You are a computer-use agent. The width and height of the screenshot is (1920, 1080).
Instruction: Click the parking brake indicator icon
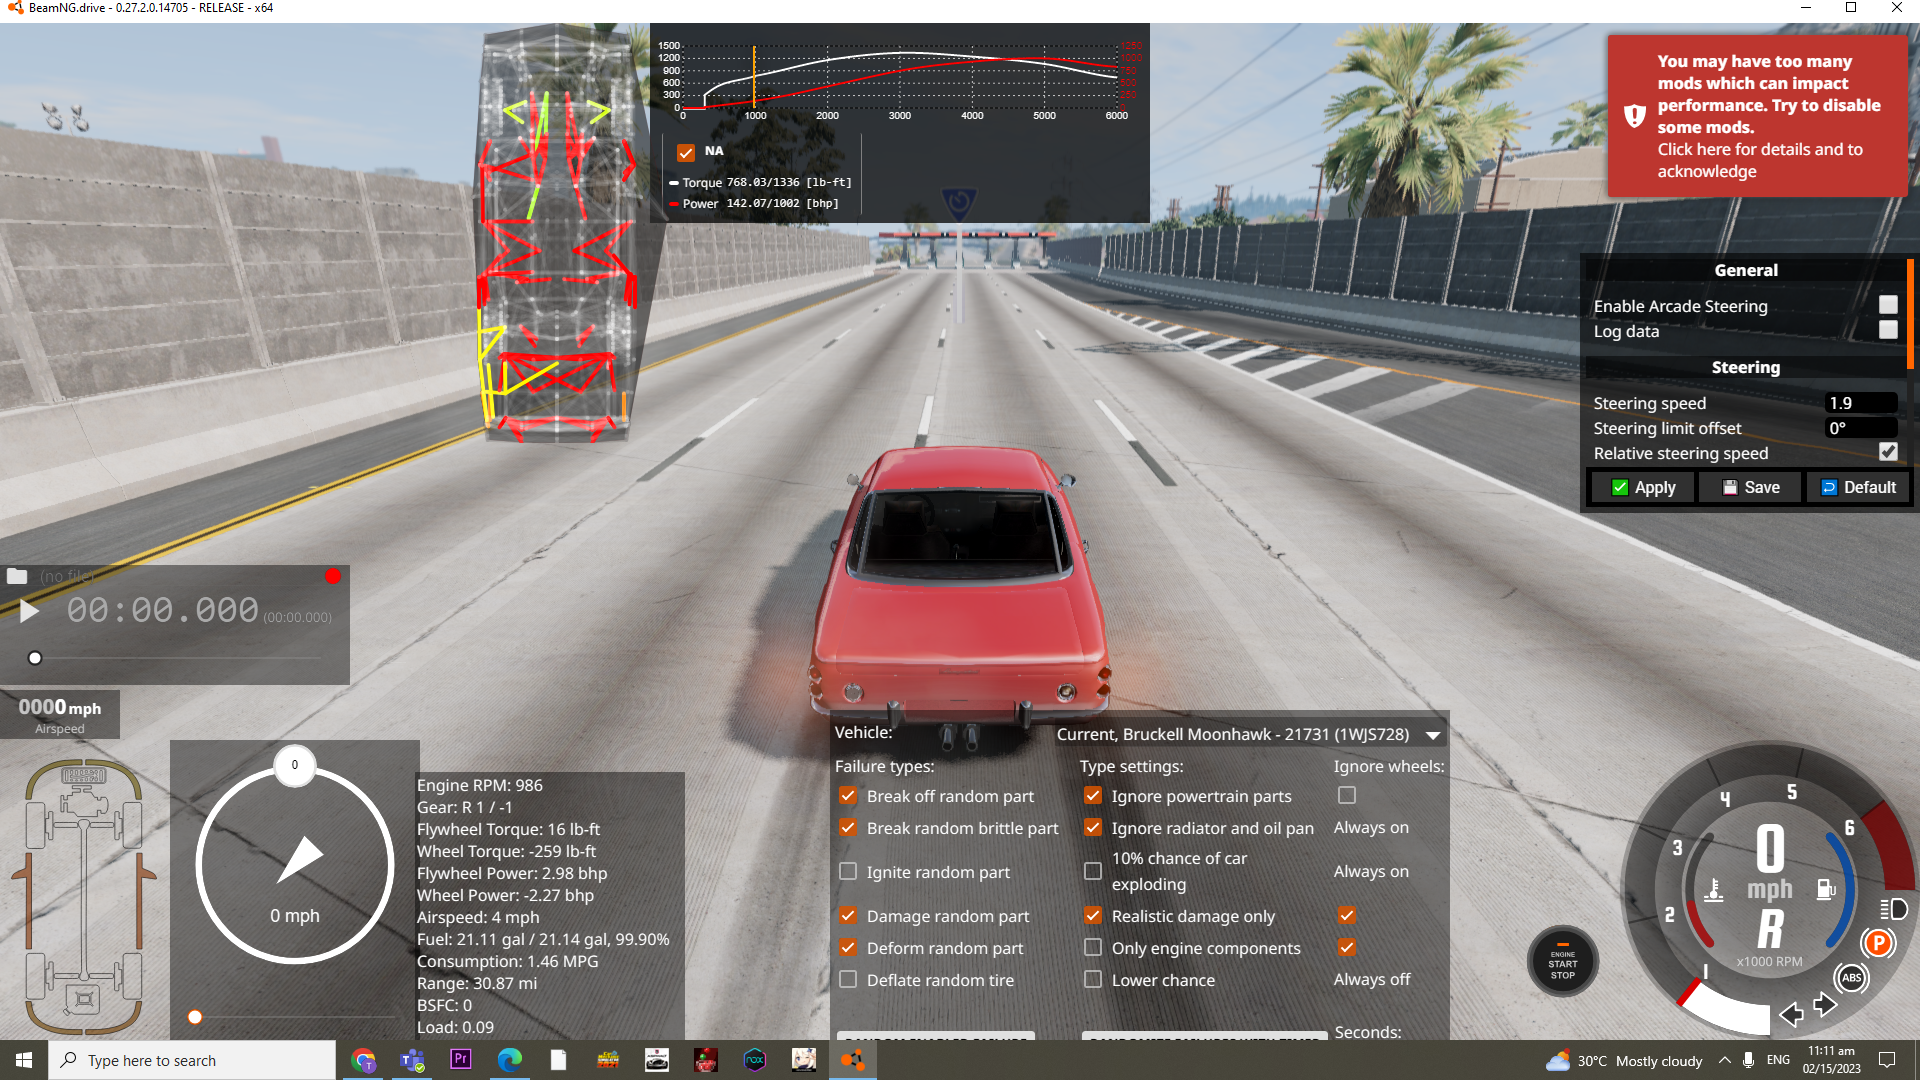click(x=1879, y=943)
